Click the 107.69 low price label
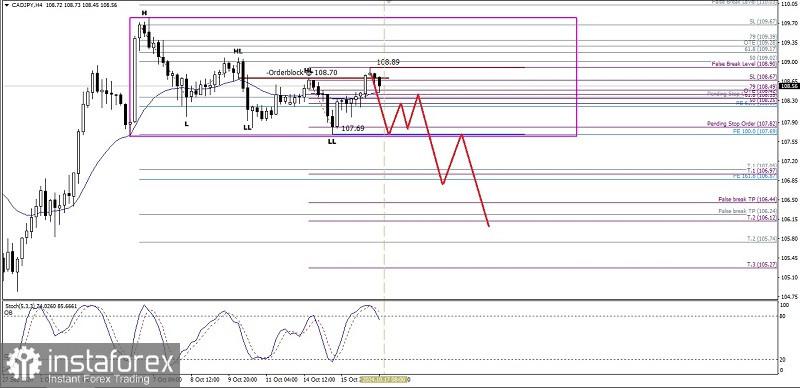800x388 pixels. (353, 128)
